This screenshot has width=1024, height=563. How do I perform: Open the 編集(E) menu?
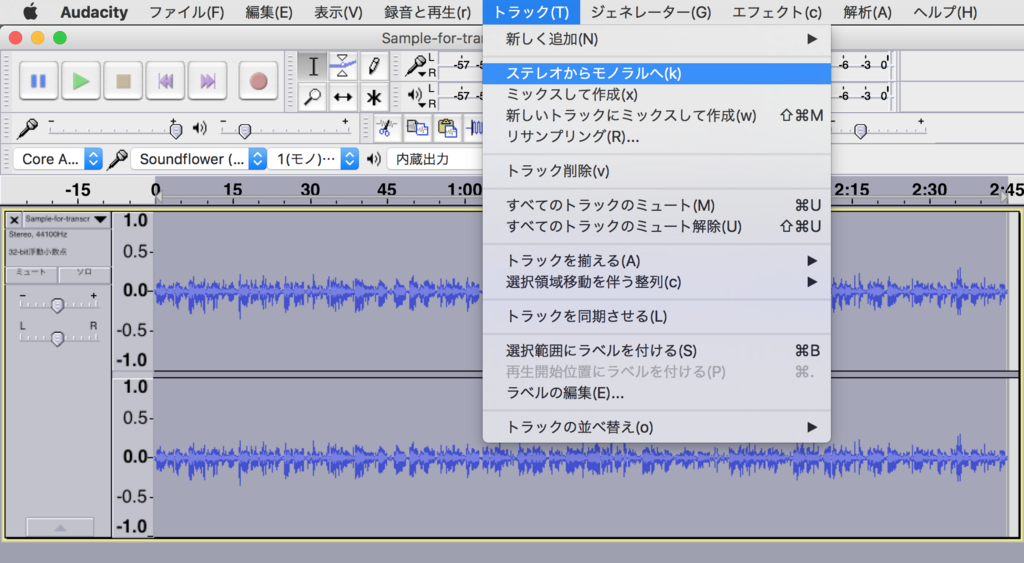[x=269, y=12]
